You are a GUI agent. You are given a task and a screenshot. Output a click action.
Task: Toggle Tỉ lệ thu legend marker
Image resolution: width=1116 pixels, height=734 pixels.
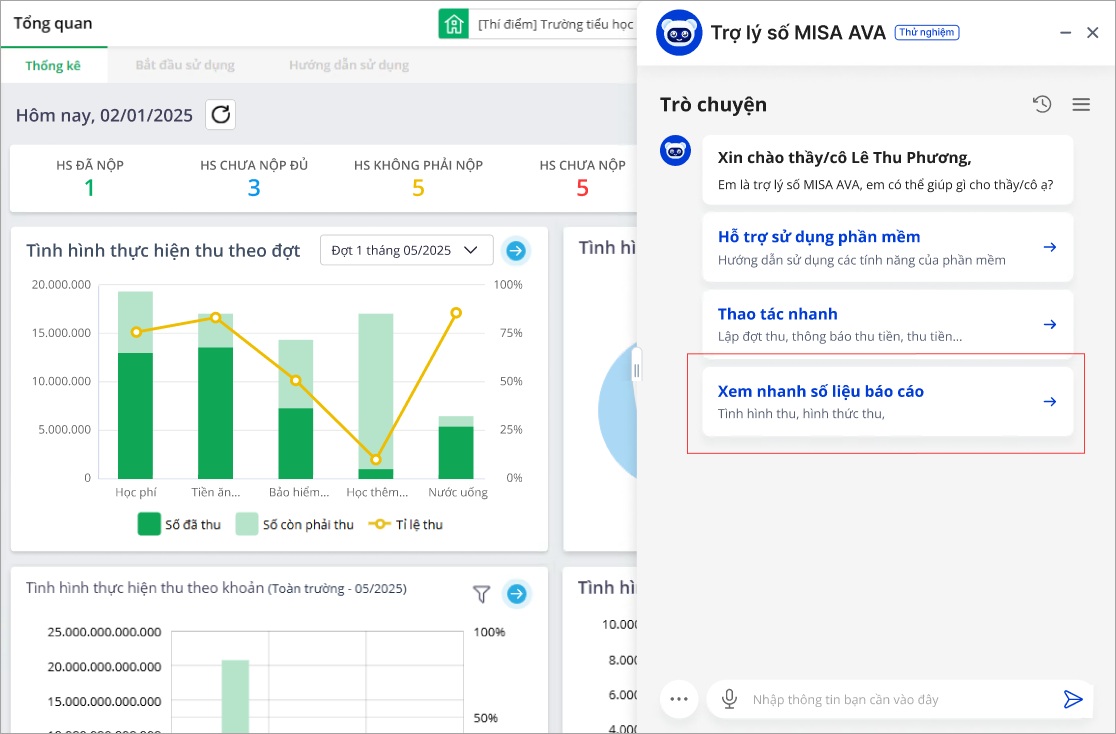[379, 524]
